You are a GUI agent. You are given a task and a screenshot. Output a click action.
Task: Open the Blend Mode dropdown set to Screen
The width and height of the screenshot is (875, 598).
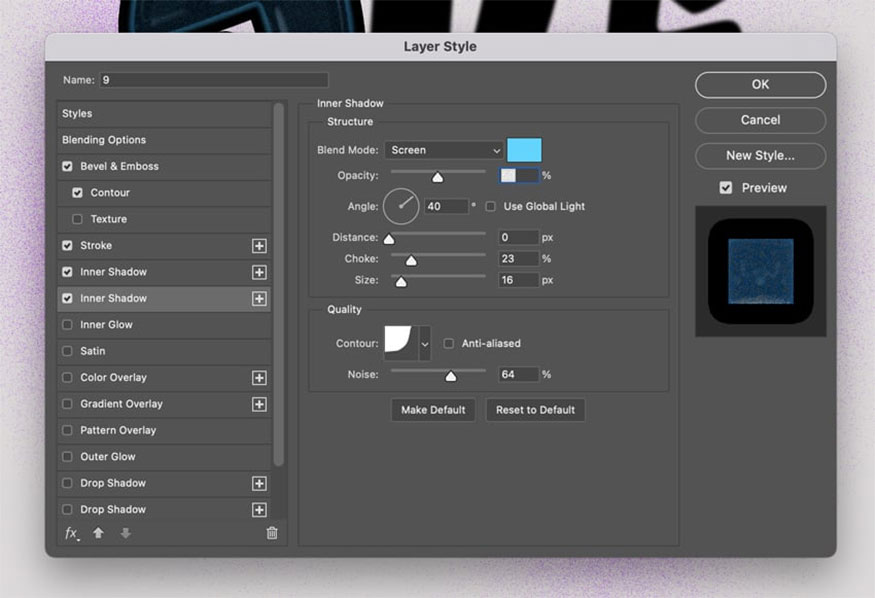coord(443,150)
